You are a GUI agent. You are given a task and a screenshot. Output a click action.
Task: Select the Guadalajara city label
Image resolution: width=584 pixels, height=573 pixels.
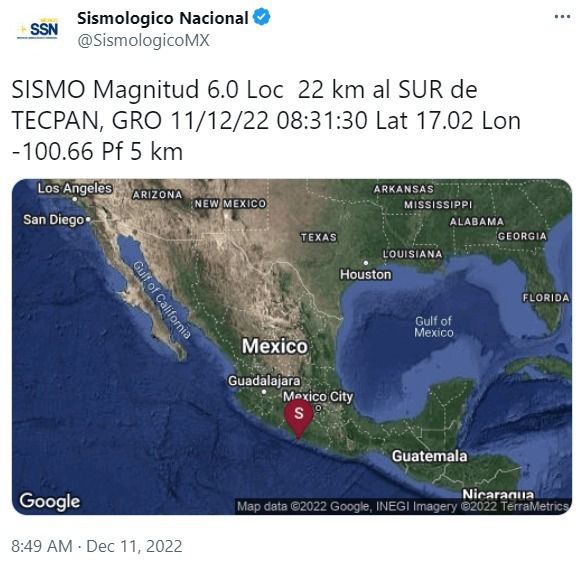tap(264, 381)
